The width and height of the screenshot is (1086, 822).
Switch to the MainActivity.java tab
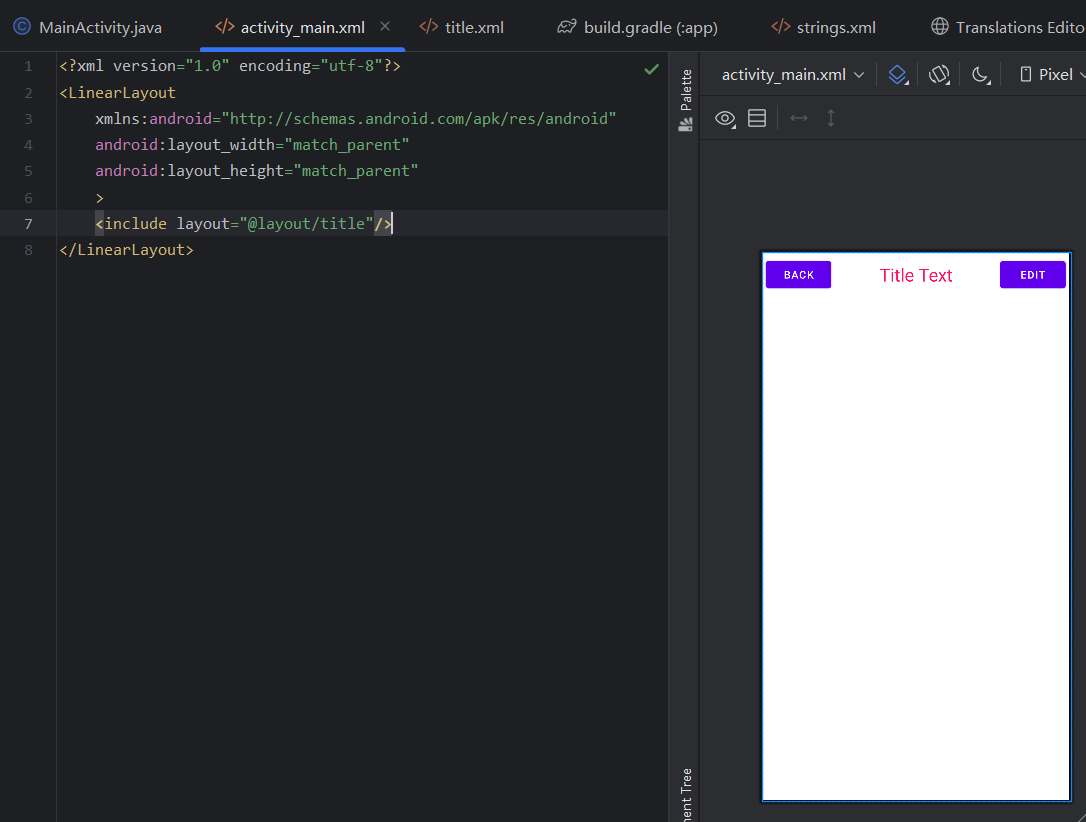(x=88, y=27)
